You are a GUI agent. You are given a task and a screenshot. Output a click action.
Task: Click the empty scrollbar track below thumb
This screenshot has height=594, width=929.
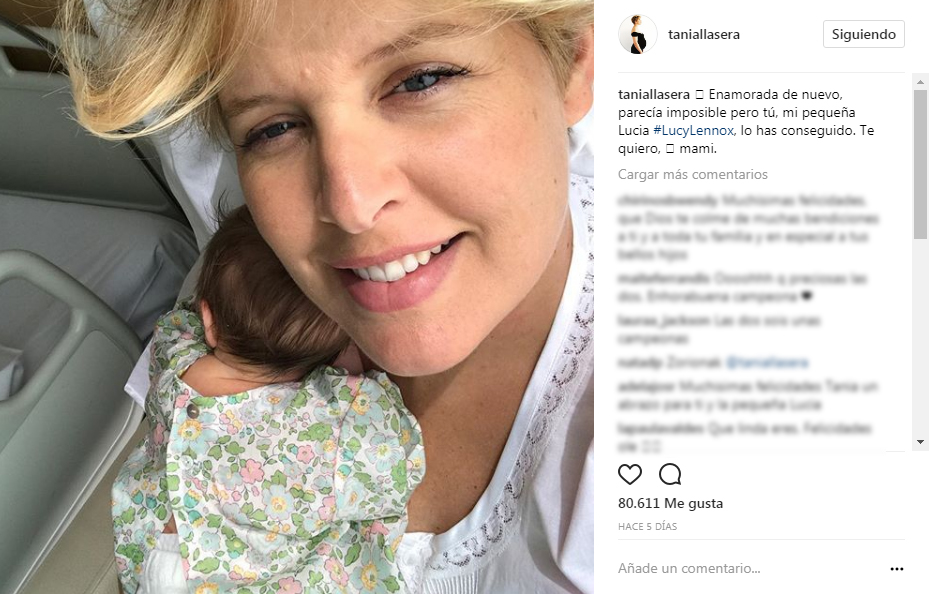(x=920, y=338)
